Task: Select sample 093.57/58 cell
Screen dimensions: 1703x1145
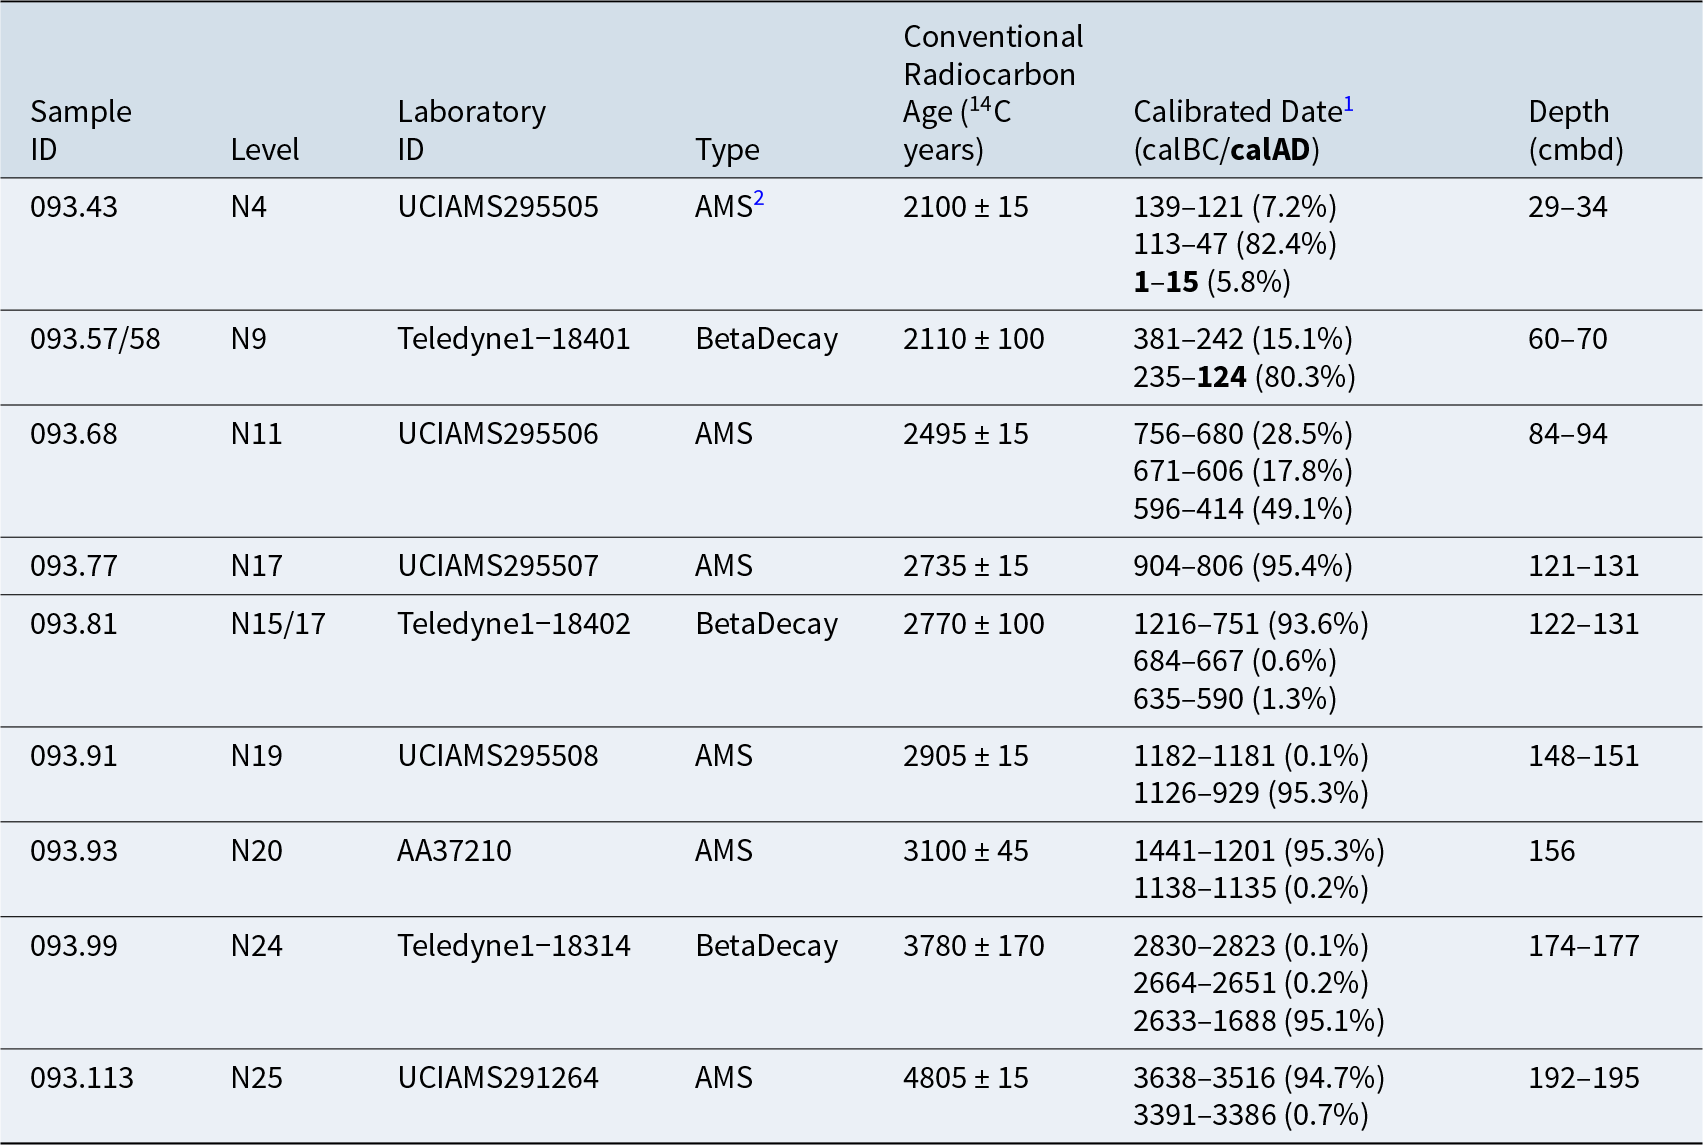Action: point(95,339)
